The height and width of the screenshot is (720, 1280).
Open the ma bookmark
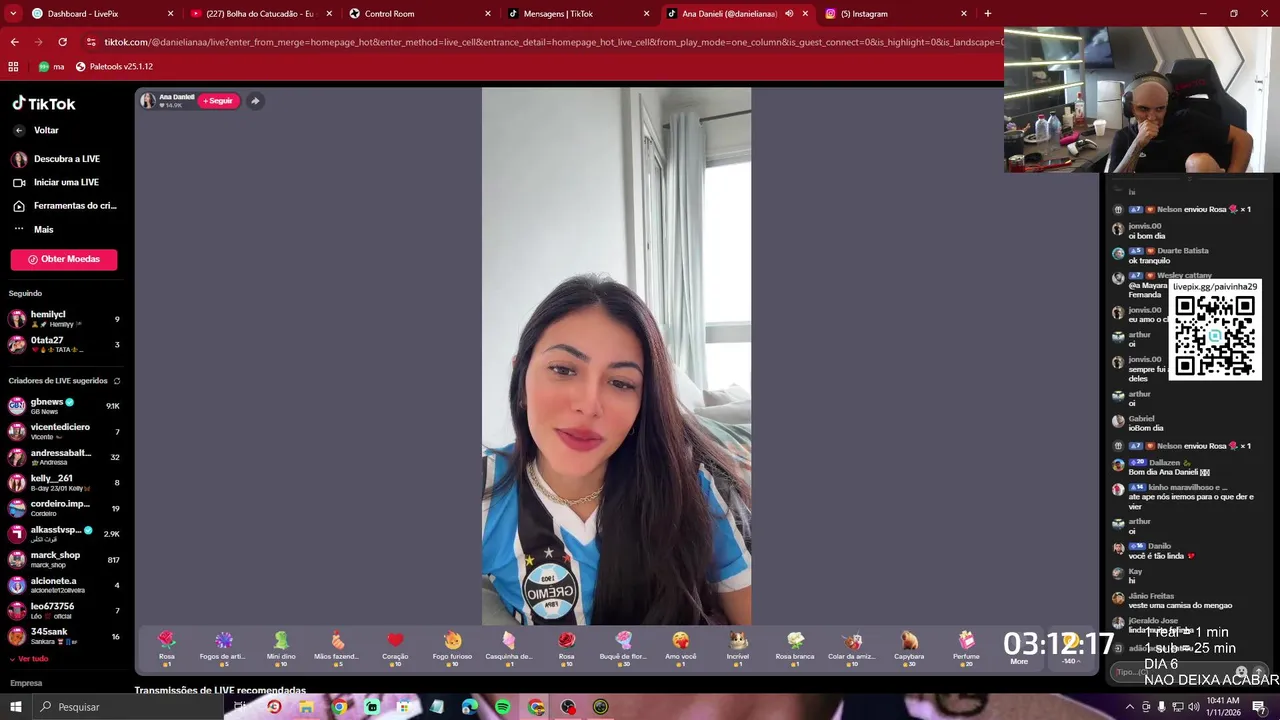[51, 67]
